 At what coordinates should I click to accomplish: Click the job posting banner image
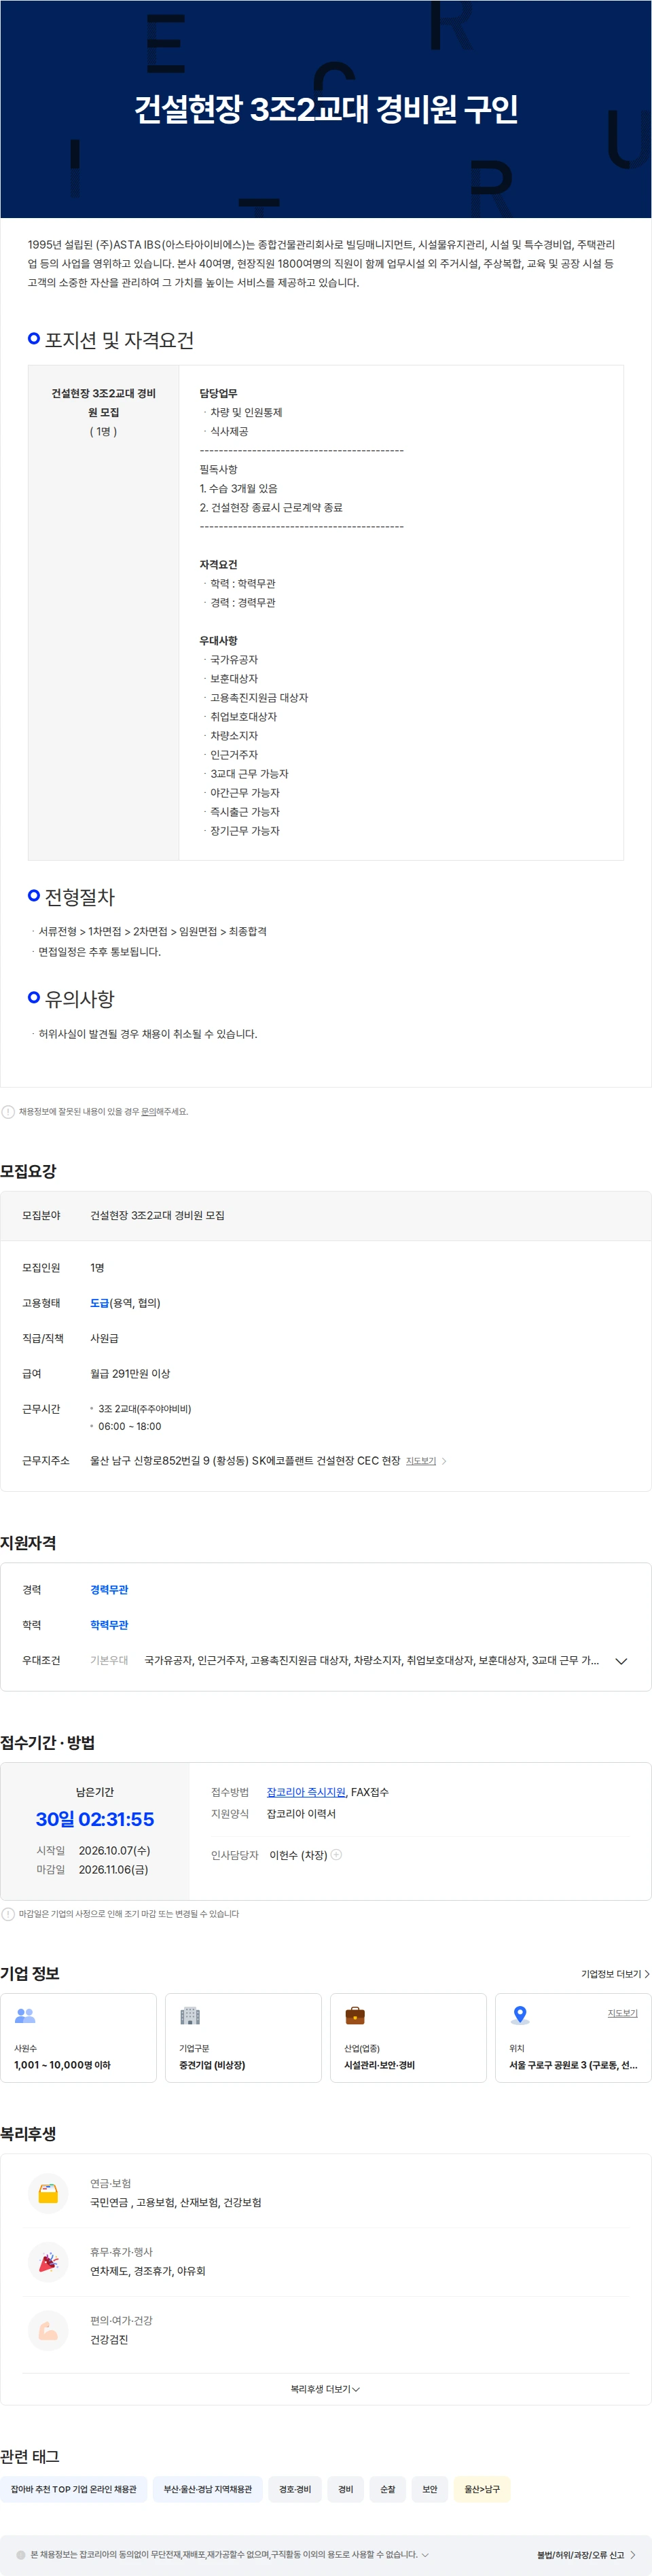click(326, 109)
